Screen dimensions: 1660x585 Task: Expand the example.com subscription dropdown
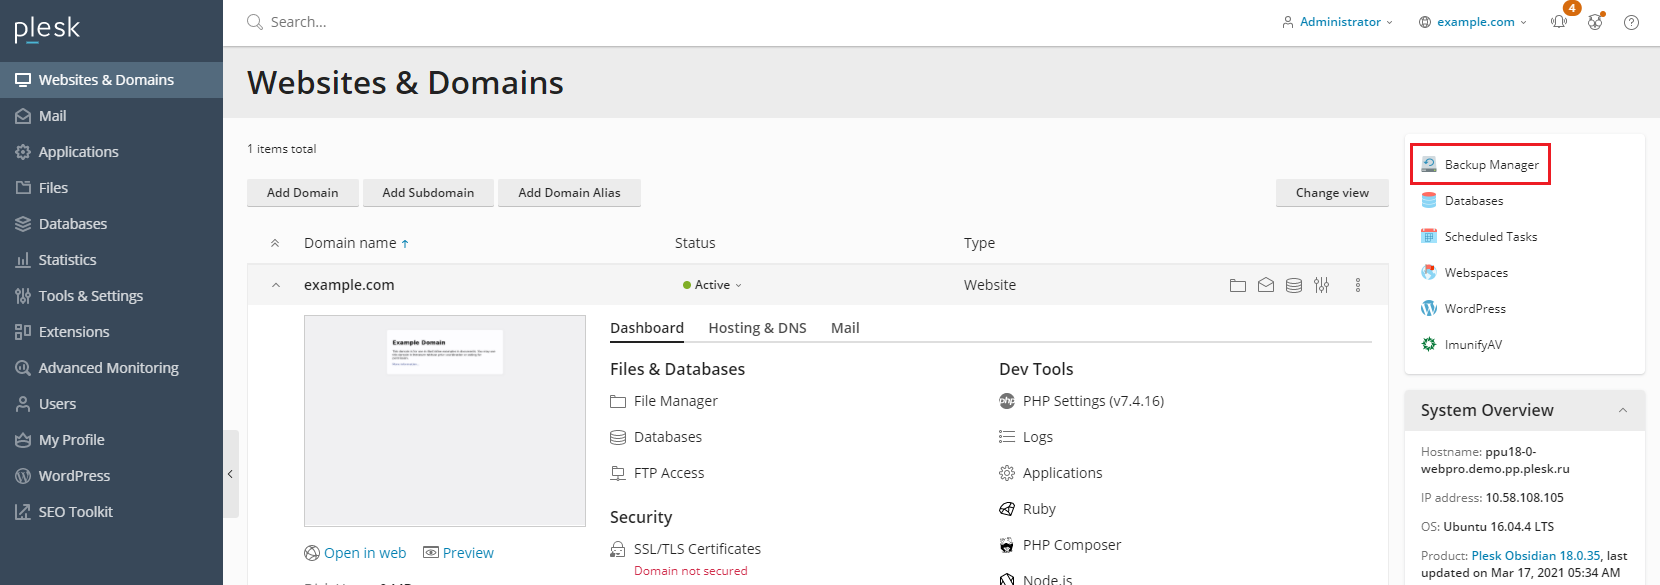click(1473, 22)
